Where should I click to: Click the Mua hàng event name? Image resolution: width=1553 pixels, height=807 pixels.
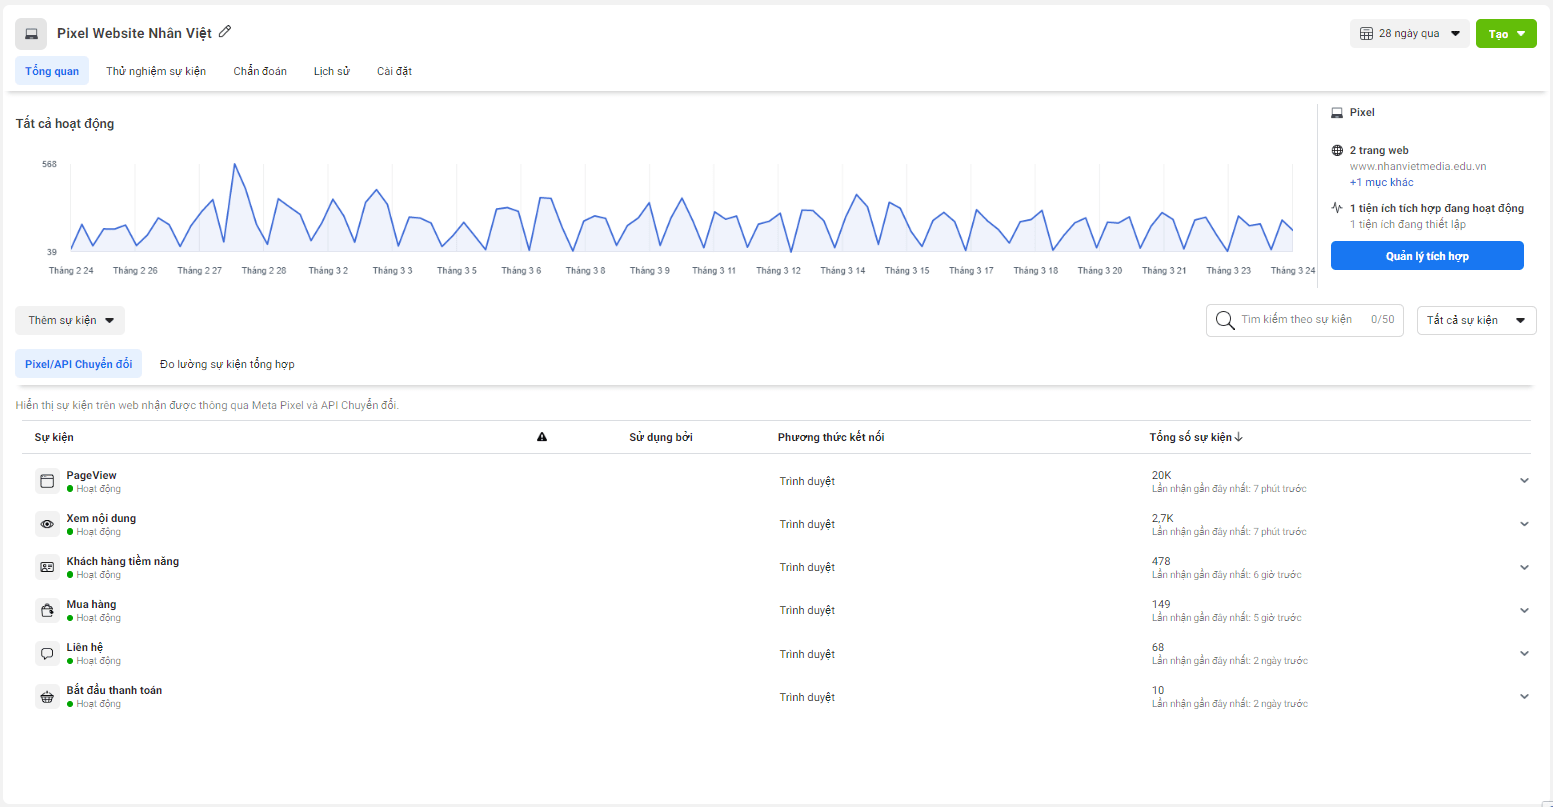click(x=91, y=604)
